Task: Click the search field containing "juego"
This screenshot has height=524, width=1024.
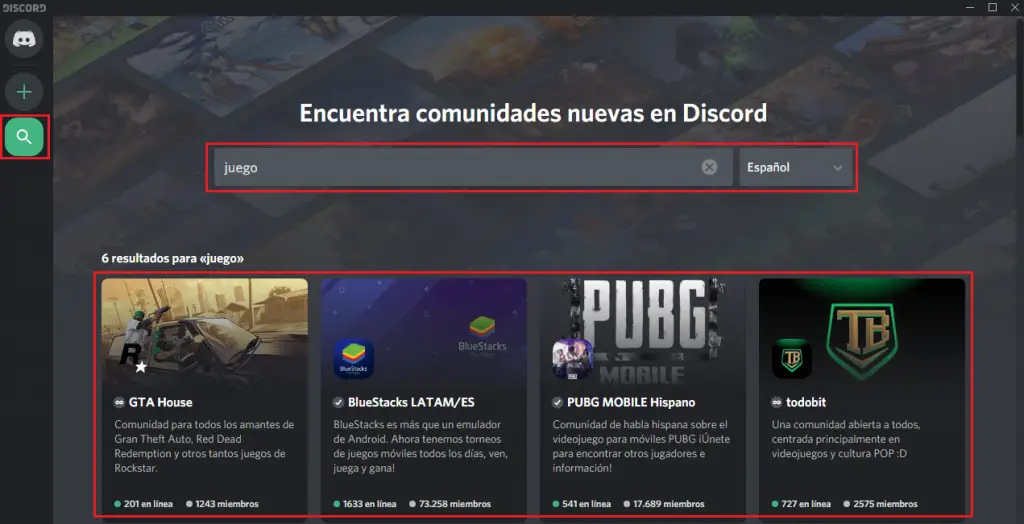Action: [x=473, y=167]
